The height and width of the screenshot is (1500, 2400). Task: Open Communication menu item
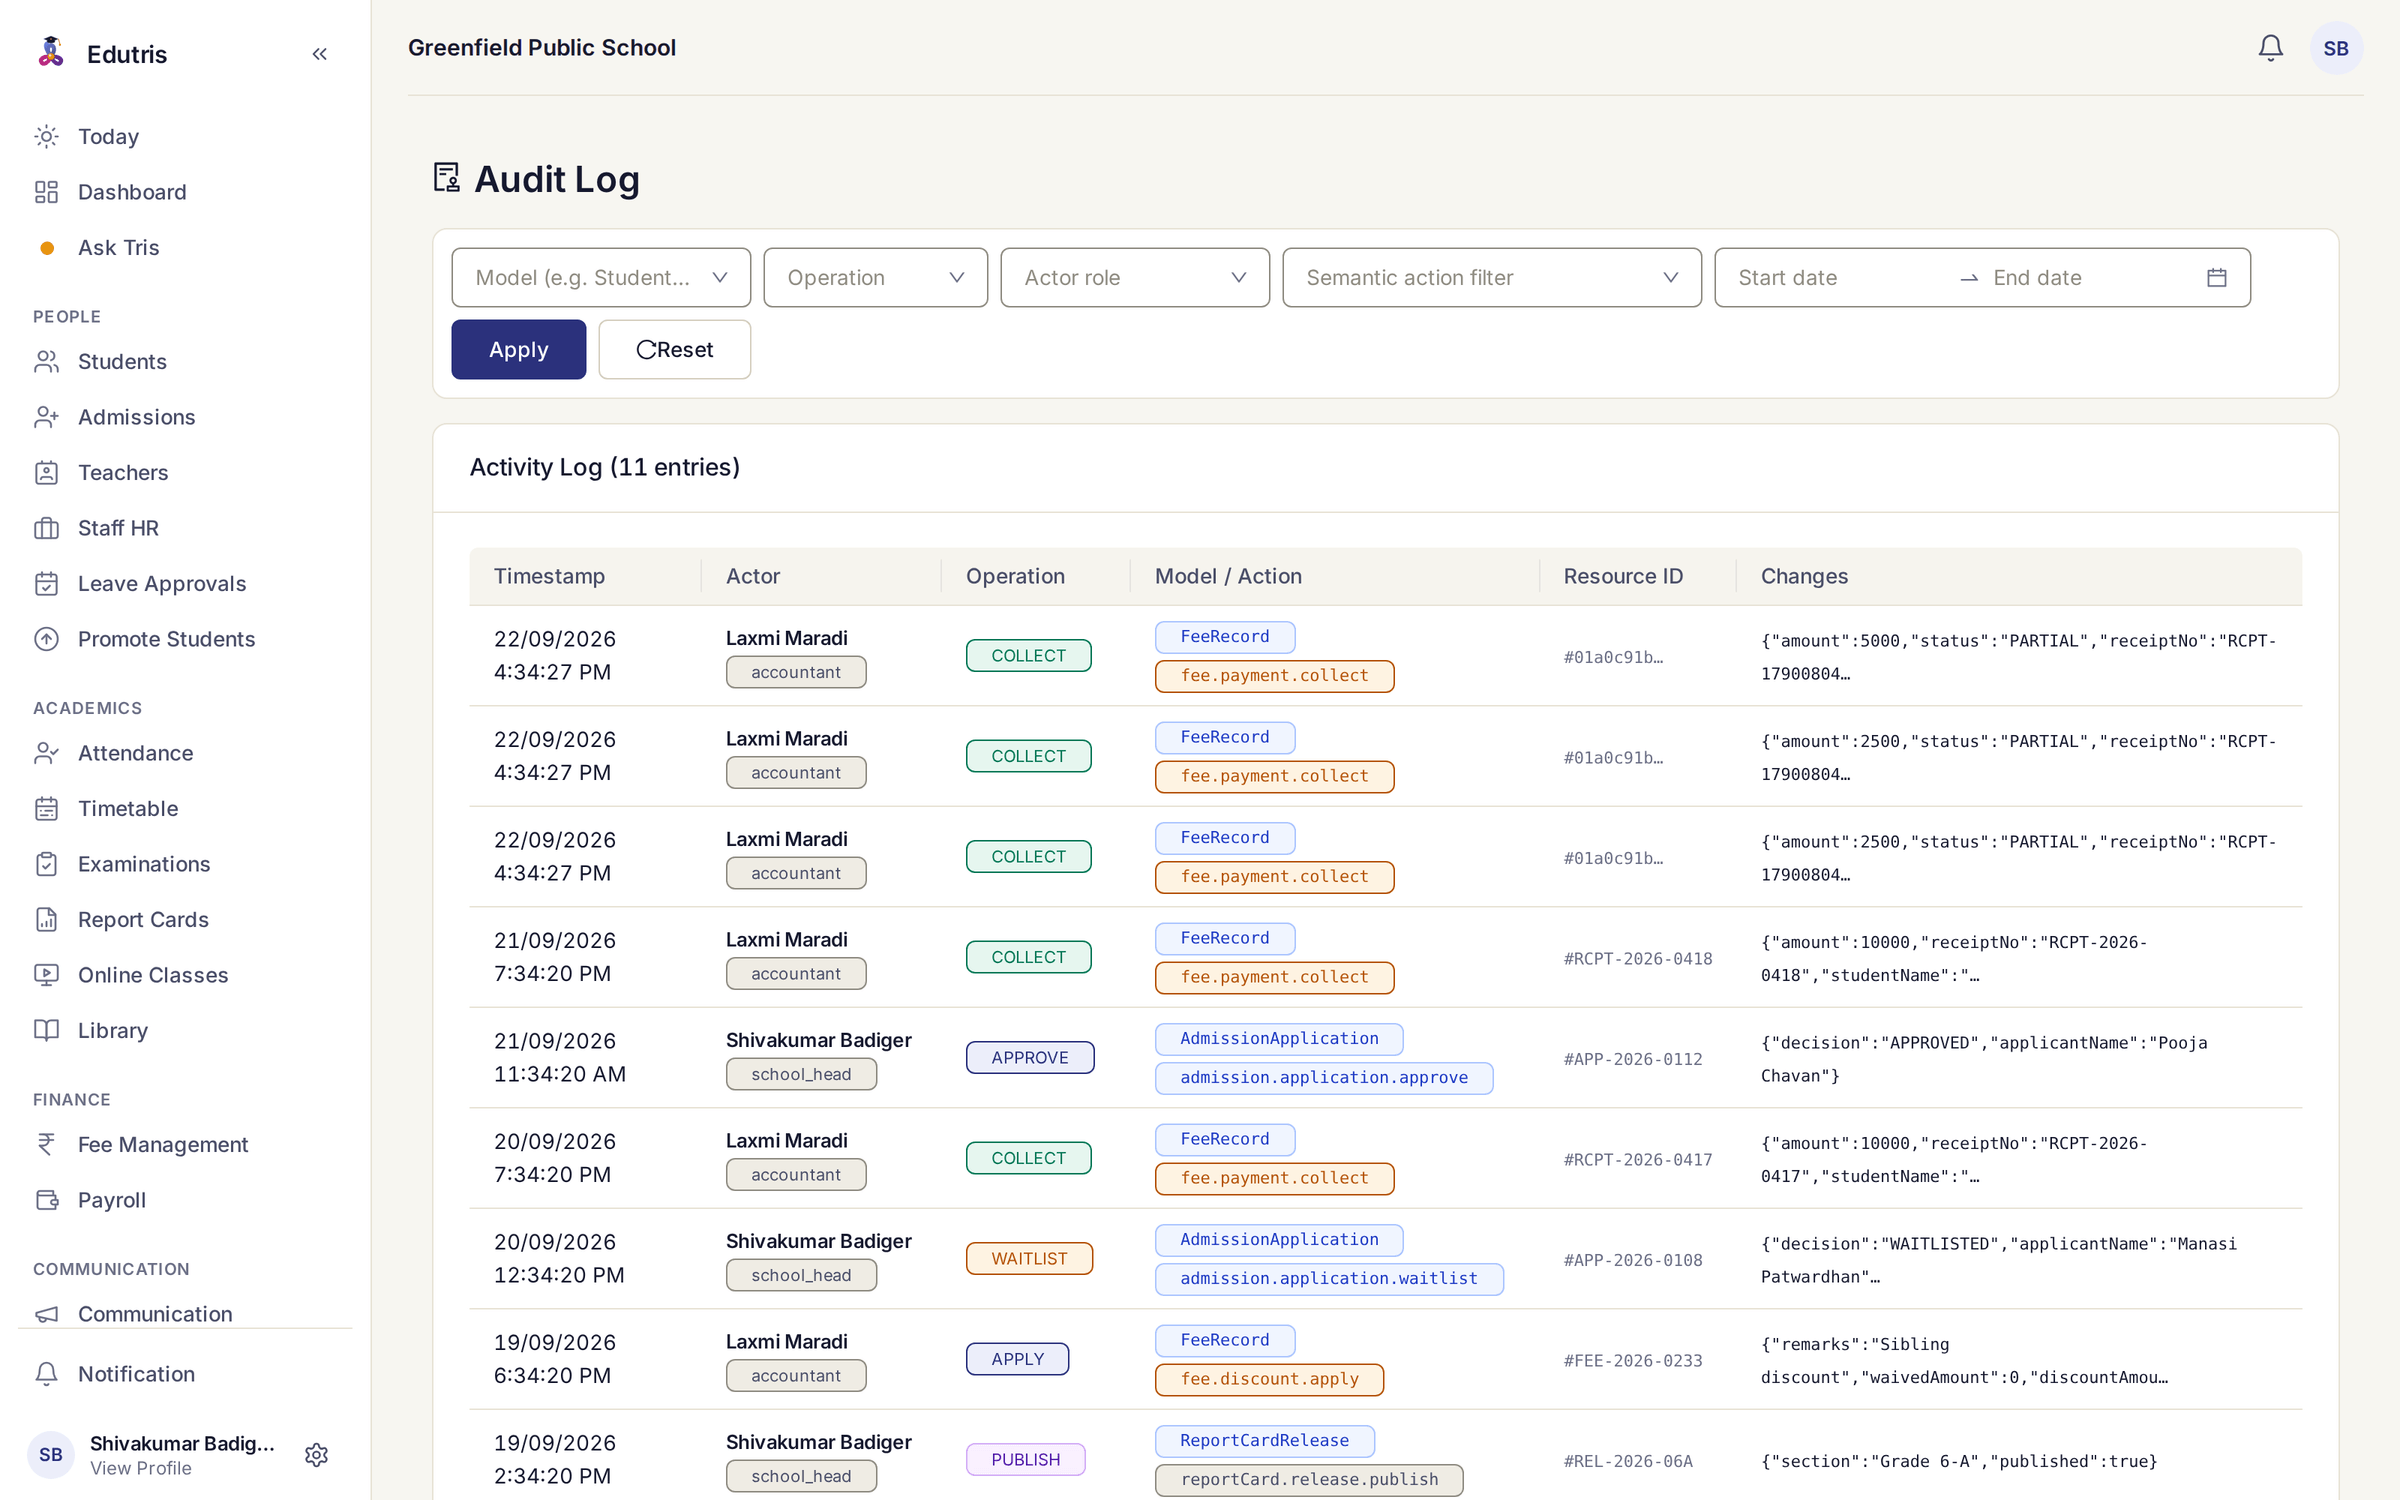[x=155, y=1314]
